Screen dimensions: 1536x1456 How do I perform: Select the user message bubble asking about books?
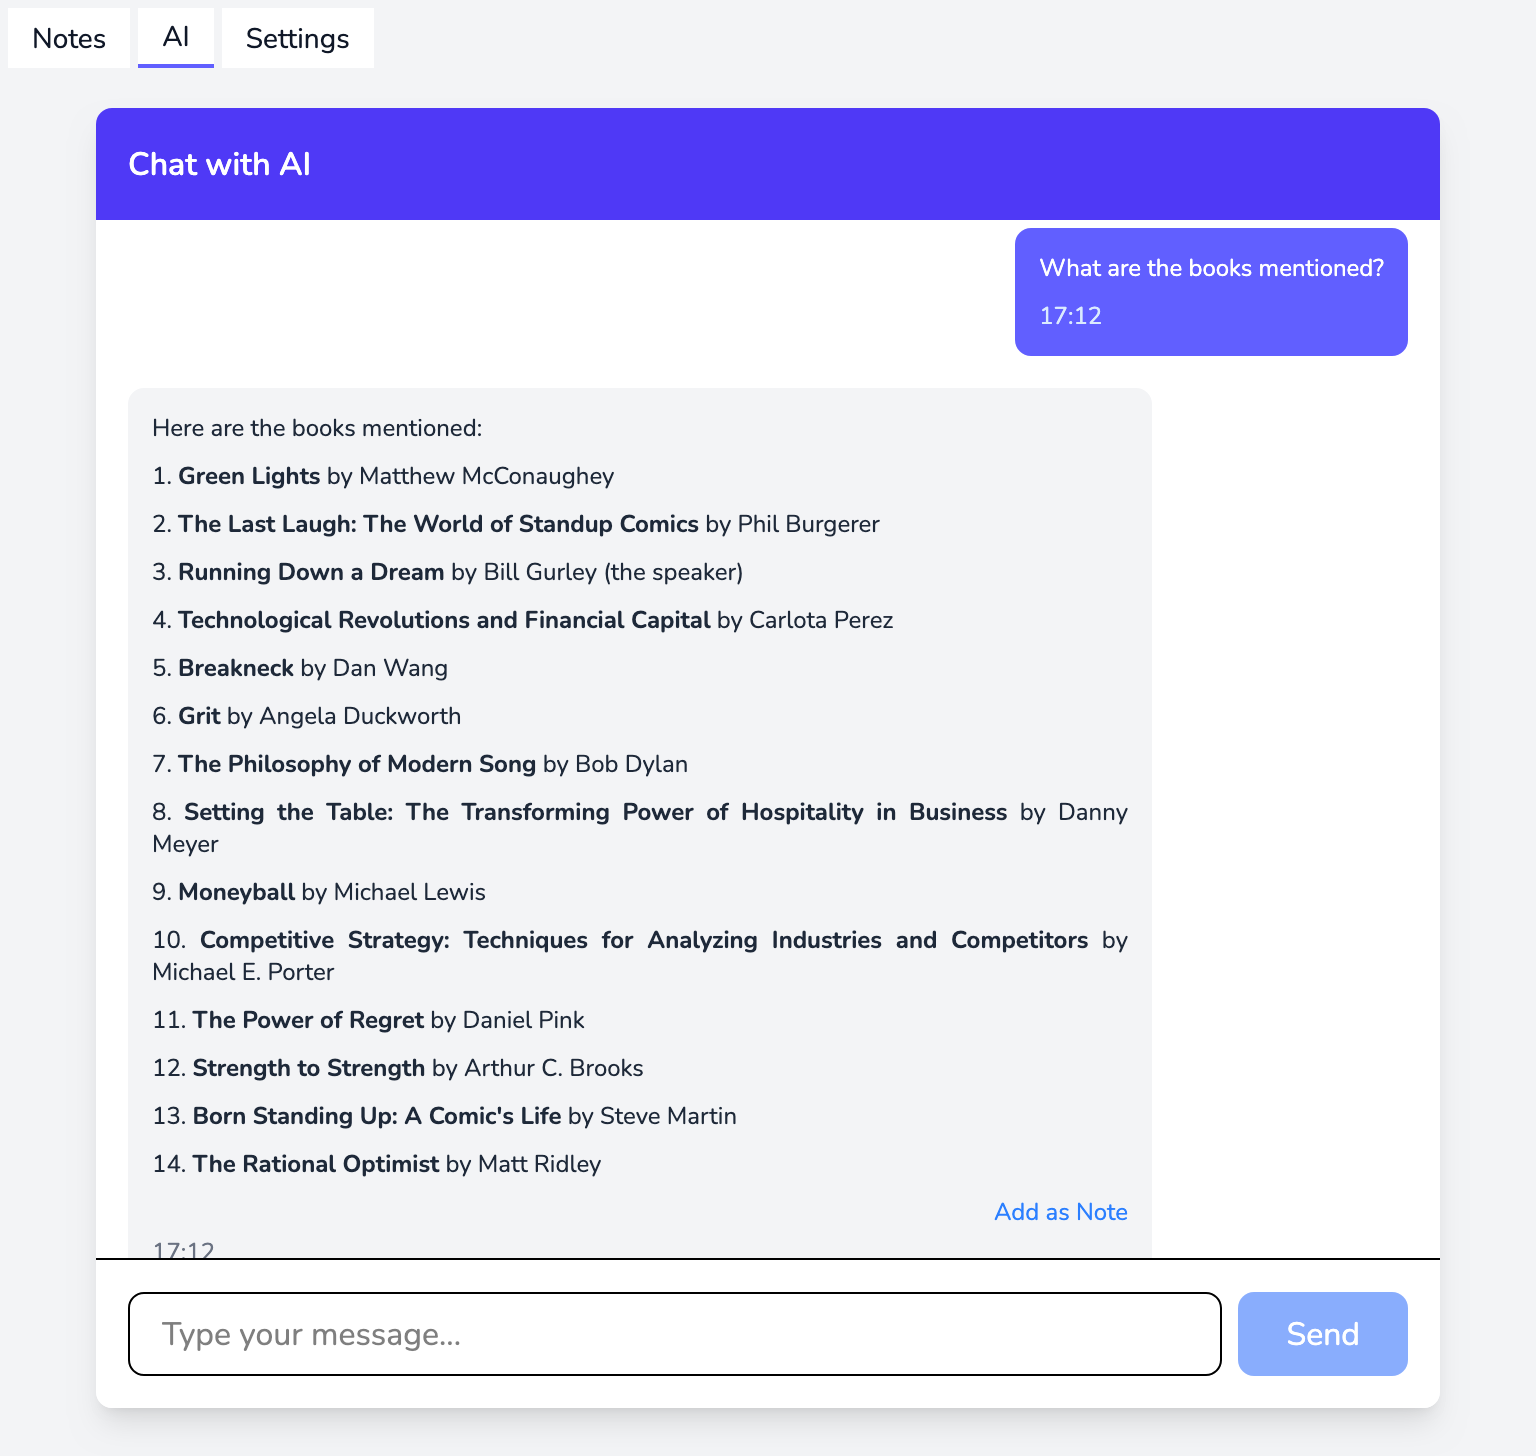tap(1210, 291)
